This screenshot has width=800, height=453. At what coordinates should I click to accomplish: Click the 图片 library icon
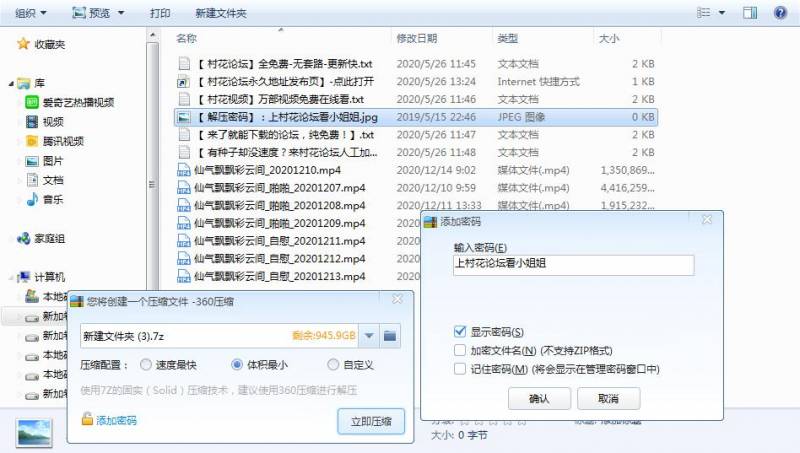(x=33, y=161)
